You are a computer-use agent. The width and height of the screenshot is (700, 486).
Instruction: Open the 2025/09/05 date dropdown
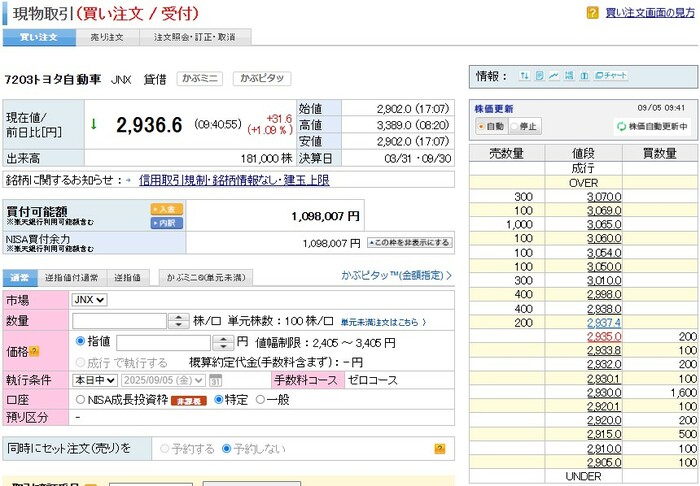click(x=163, y=380)
